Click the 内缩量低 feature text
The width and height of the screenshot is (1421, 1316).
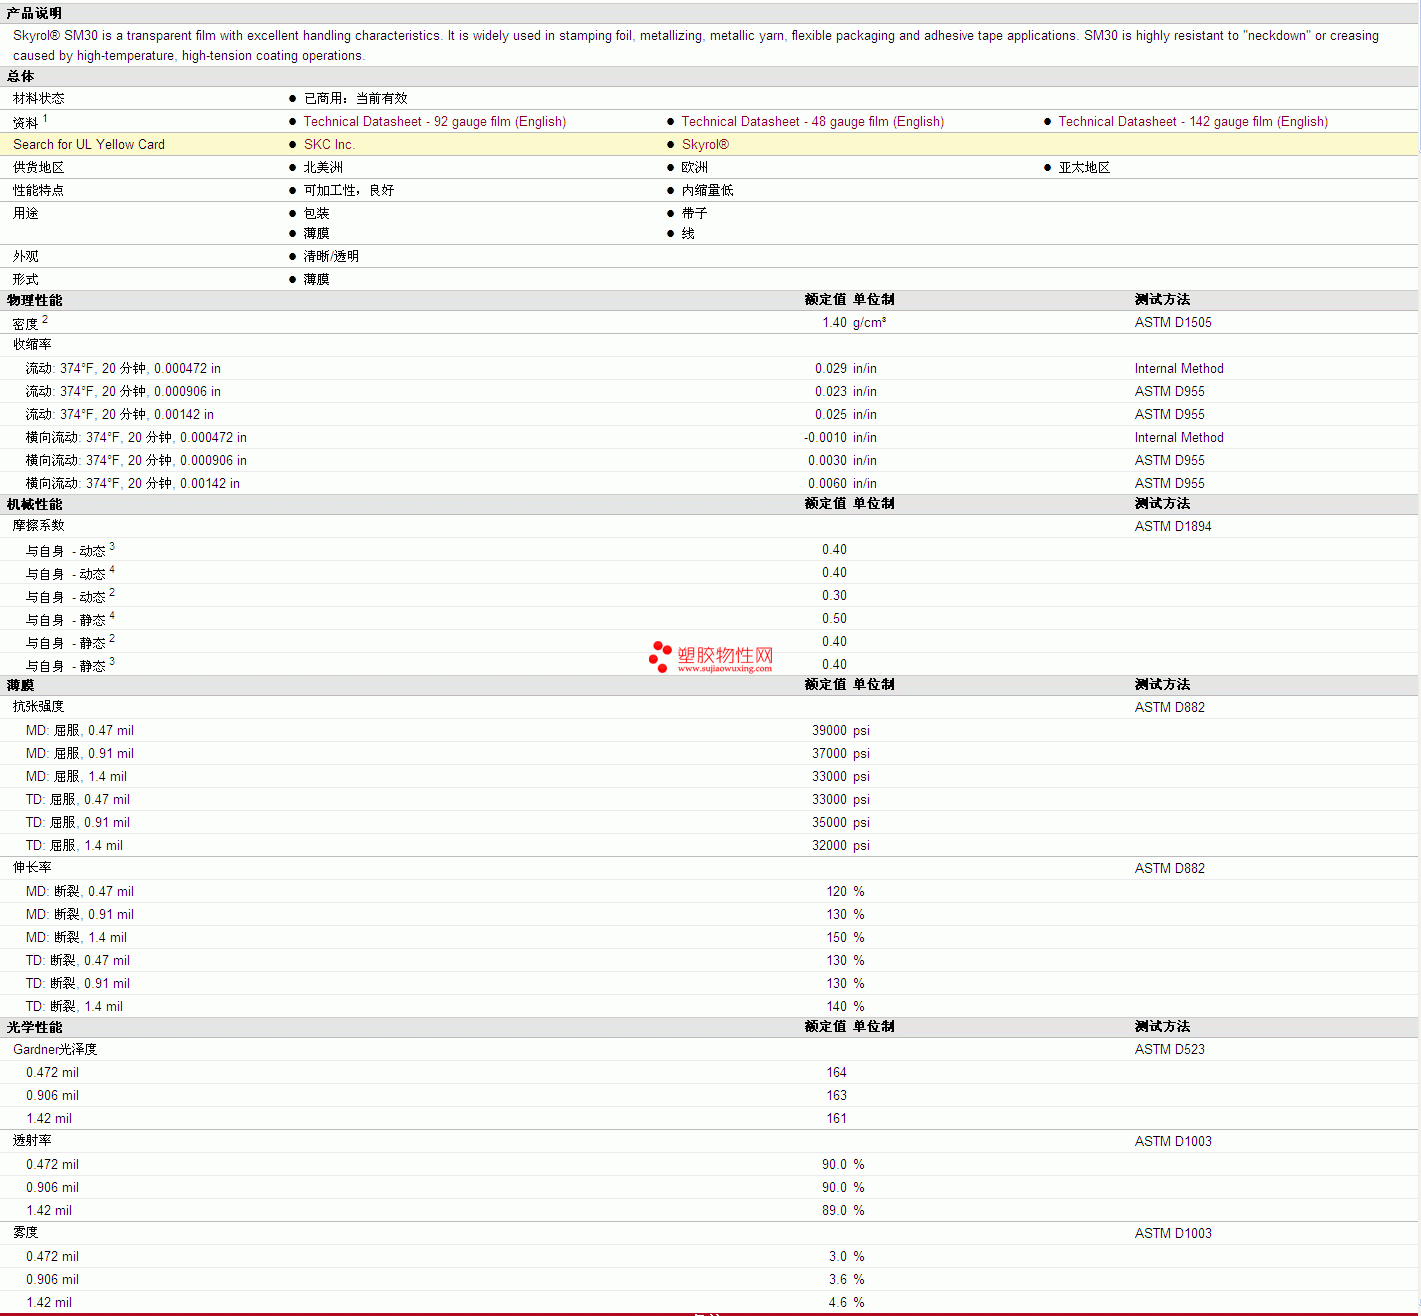pyautogui.click(x=707, y=190)
